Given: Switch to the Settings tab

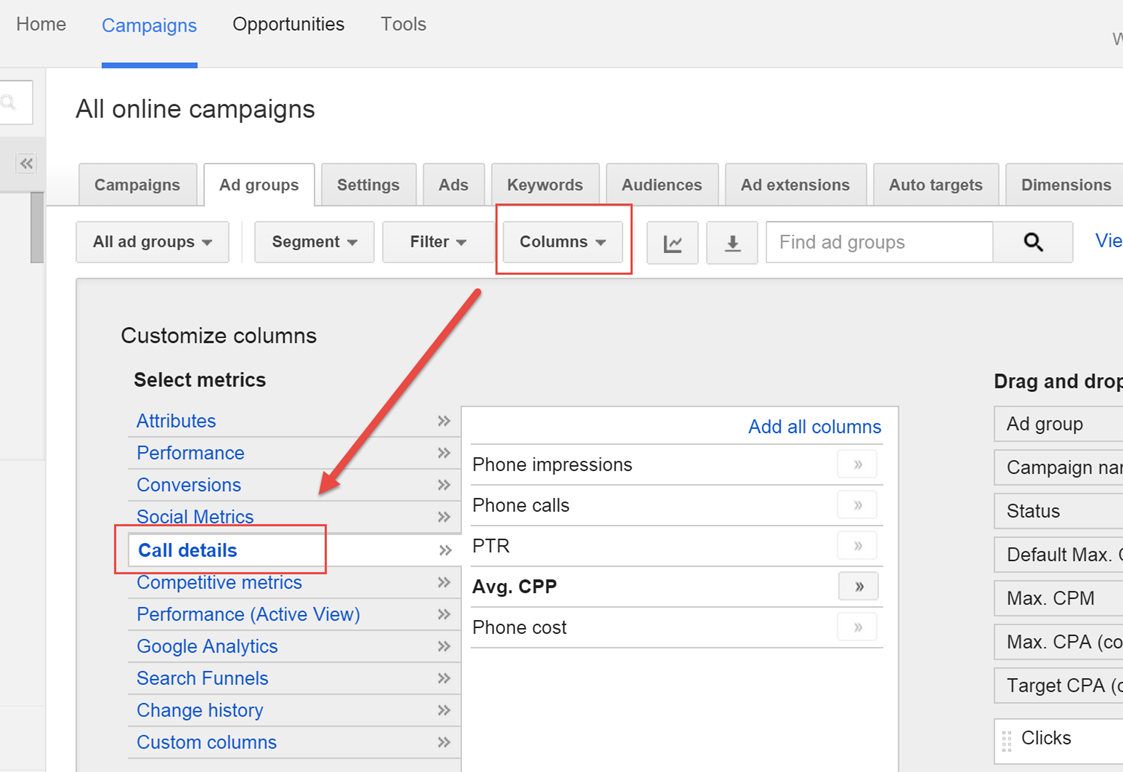Looking at the screenshot, I should point(368,185).
